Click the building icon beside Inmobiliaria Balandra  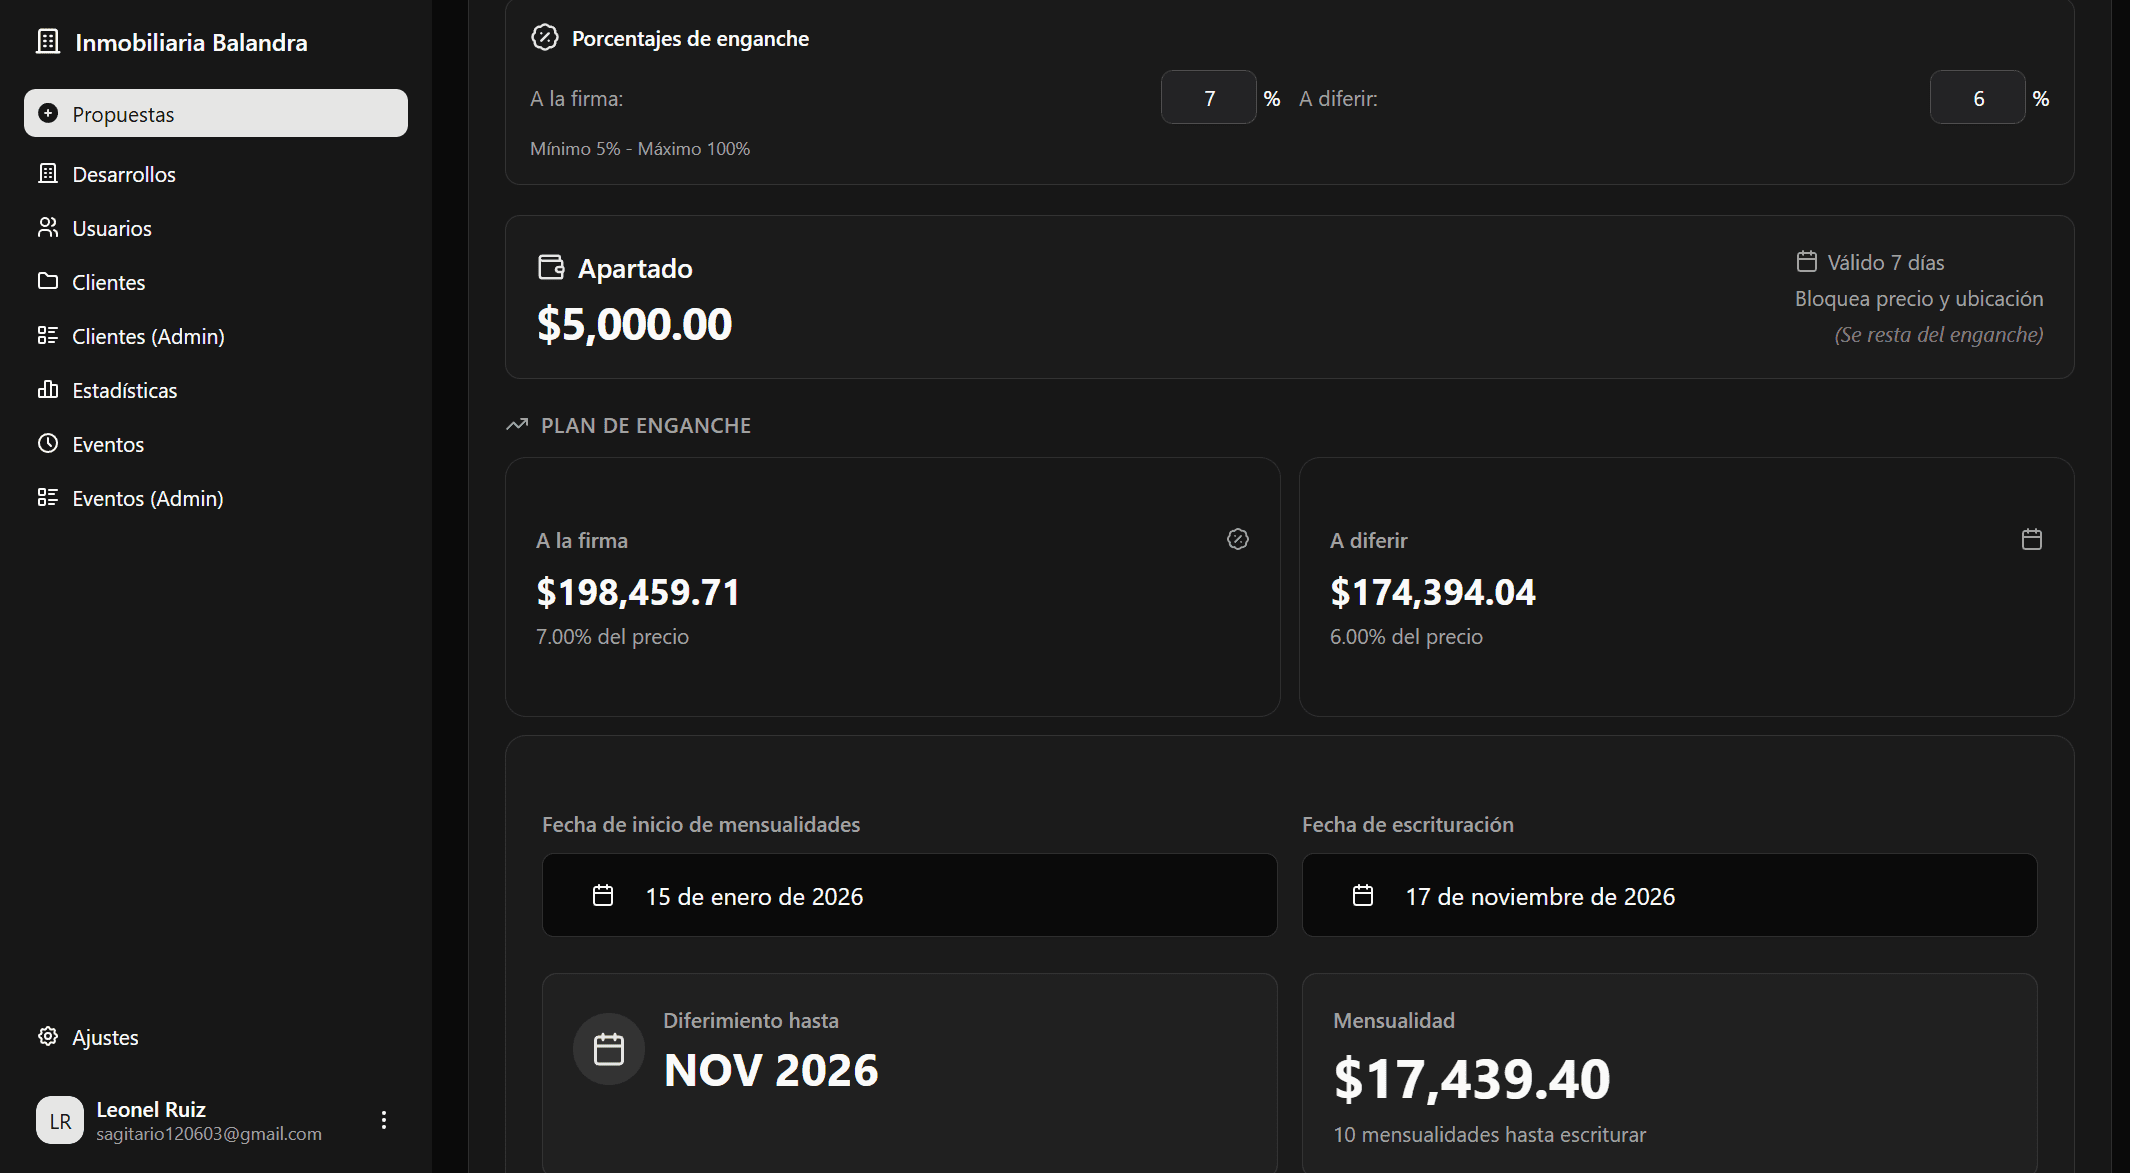click(x=48, y=41)
